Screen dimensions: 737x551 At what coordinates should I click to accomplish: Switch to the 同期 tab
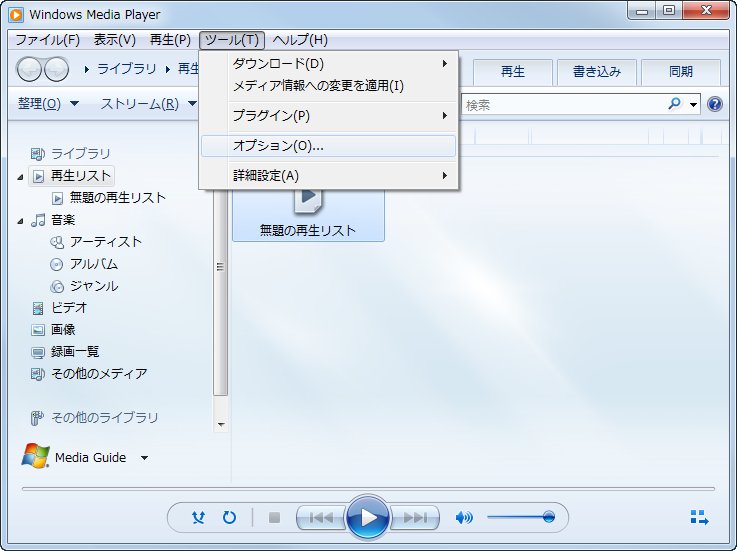tap(681, 72)
